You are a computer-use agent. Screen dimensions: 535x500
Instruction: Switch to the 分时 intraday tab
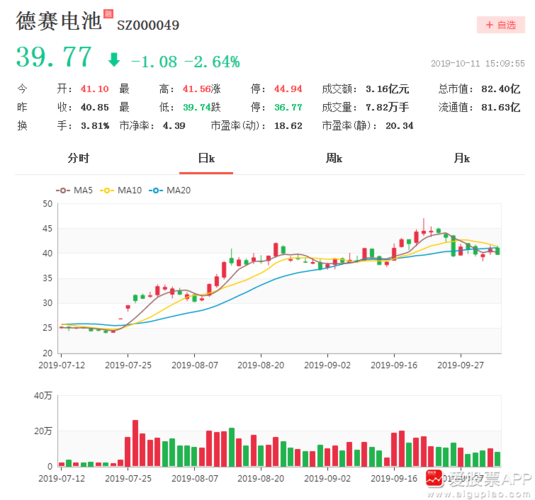coord(78,158)
